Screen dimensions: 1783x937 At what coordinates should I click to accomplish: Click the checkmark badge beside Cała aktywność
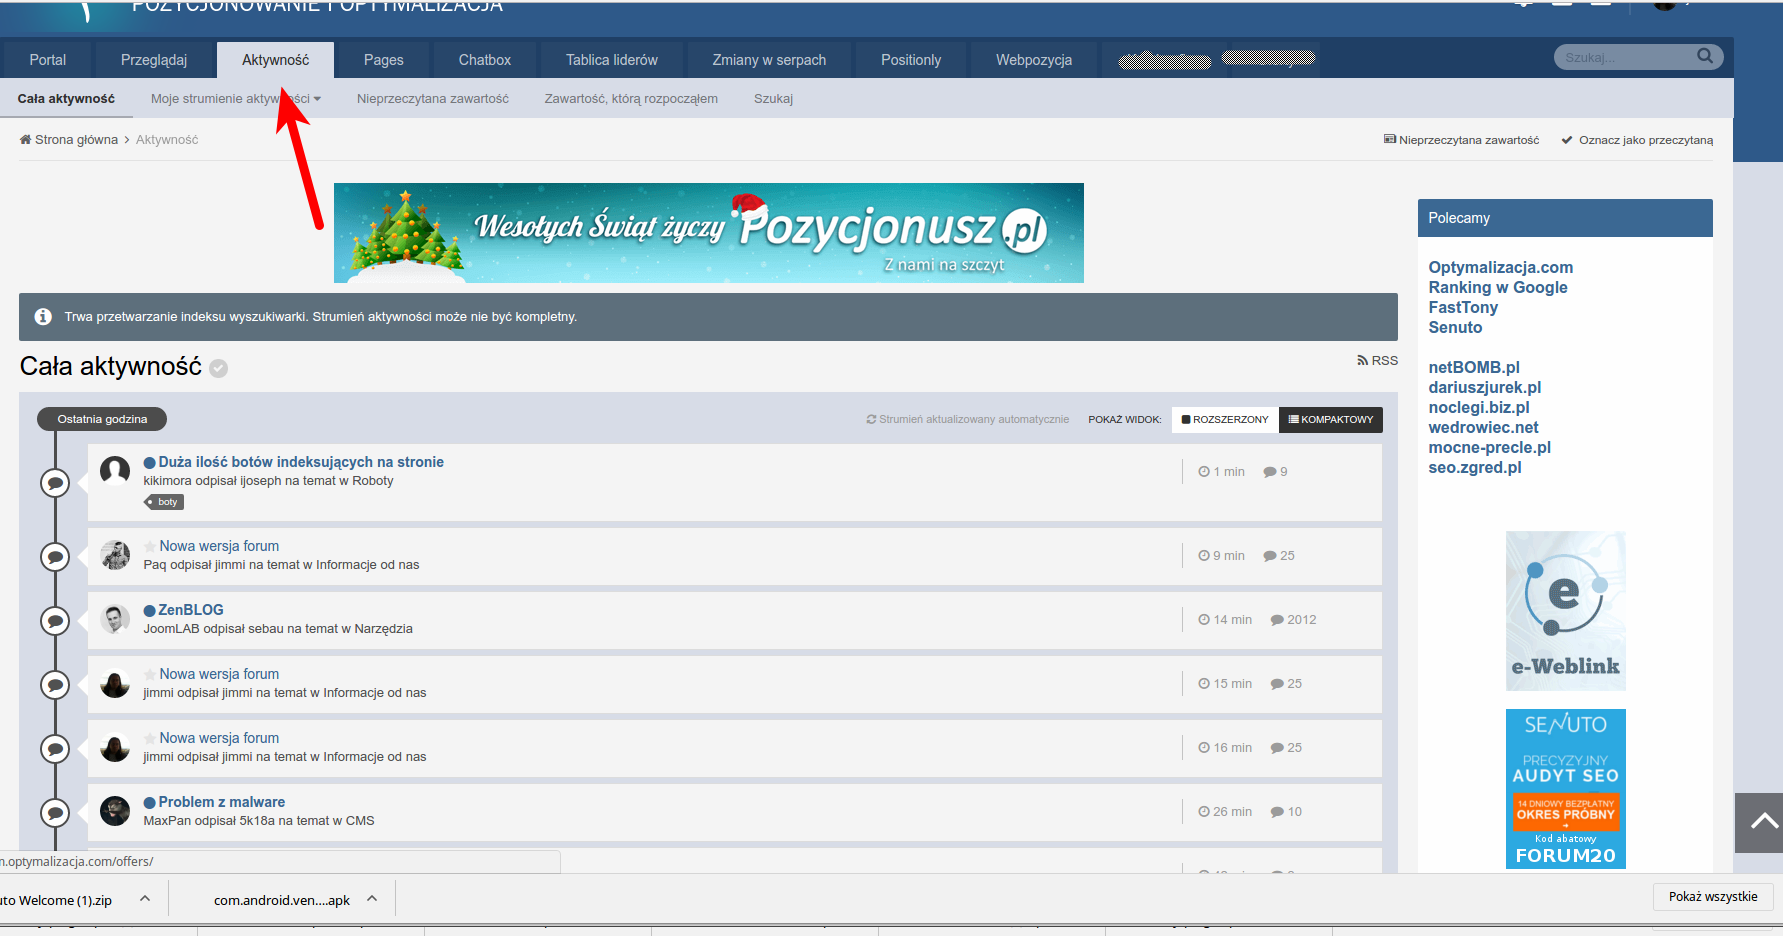click(219, 368)
